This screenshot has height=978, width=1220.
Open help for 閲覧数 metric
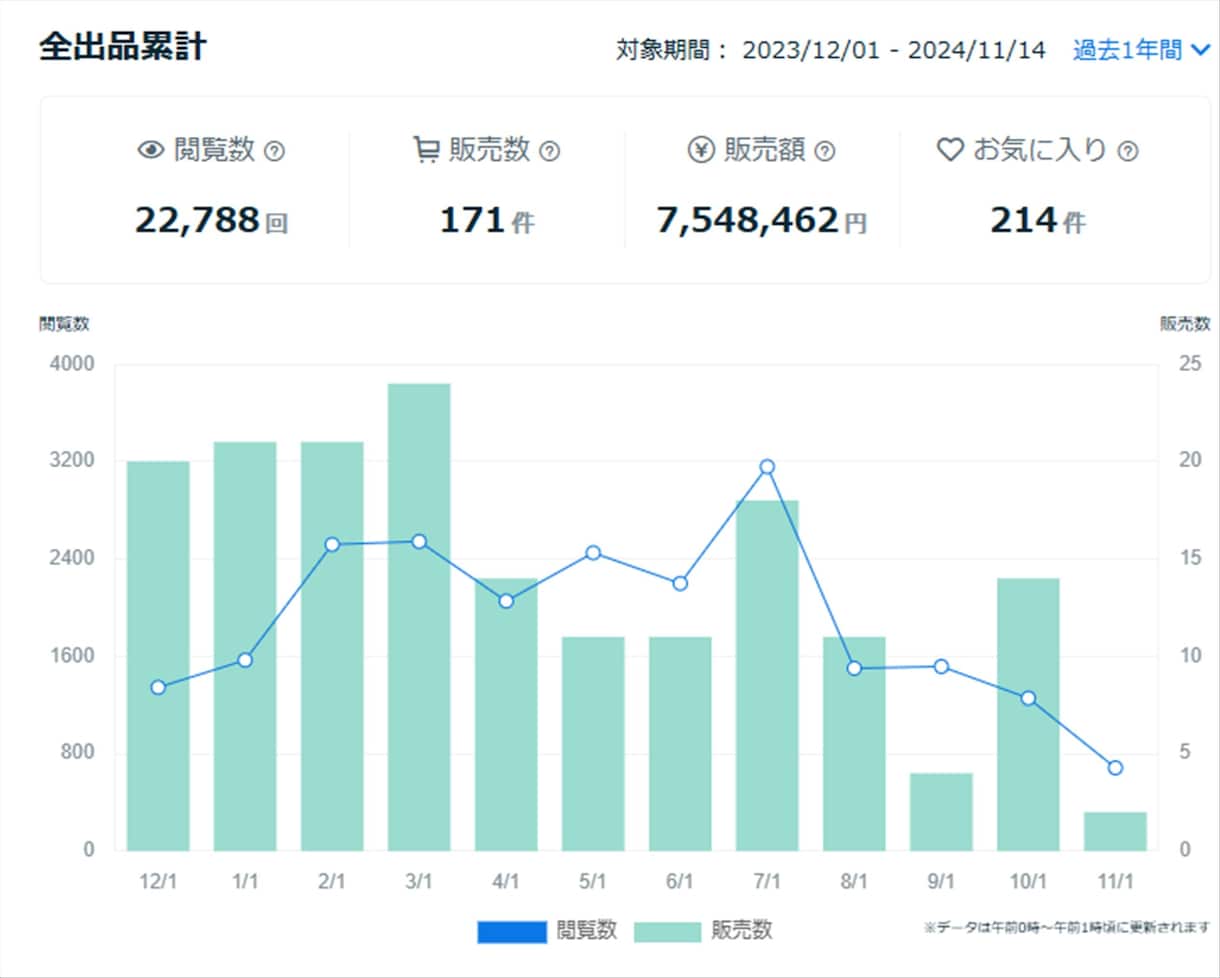pyautogui.click(x=275, y=152)
